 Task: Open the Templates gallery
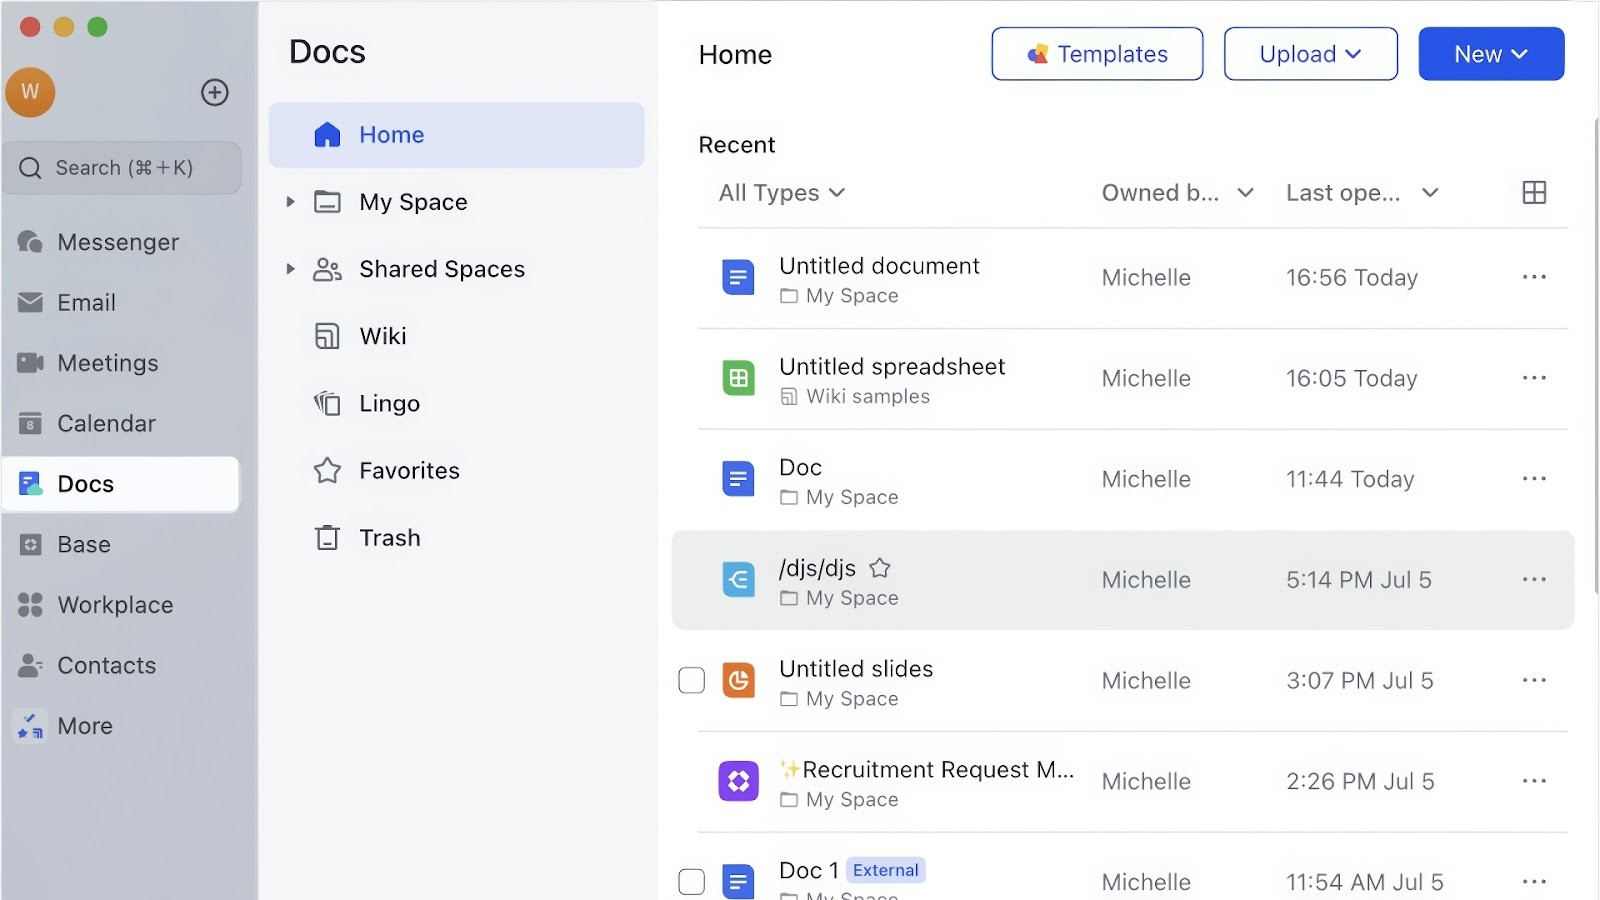coord(1096,53)
